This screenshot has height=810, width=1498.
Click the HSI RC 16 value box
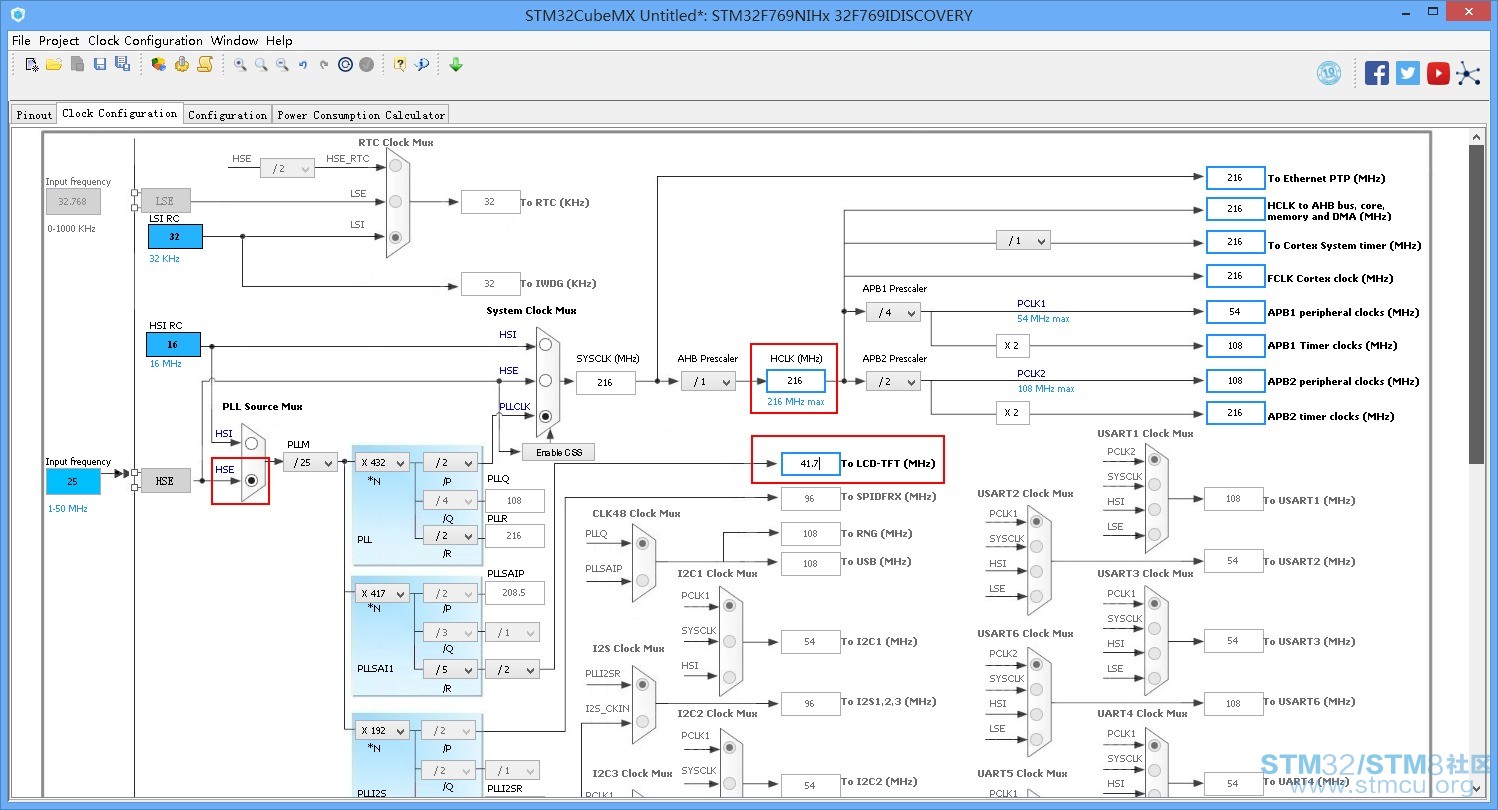174,344
